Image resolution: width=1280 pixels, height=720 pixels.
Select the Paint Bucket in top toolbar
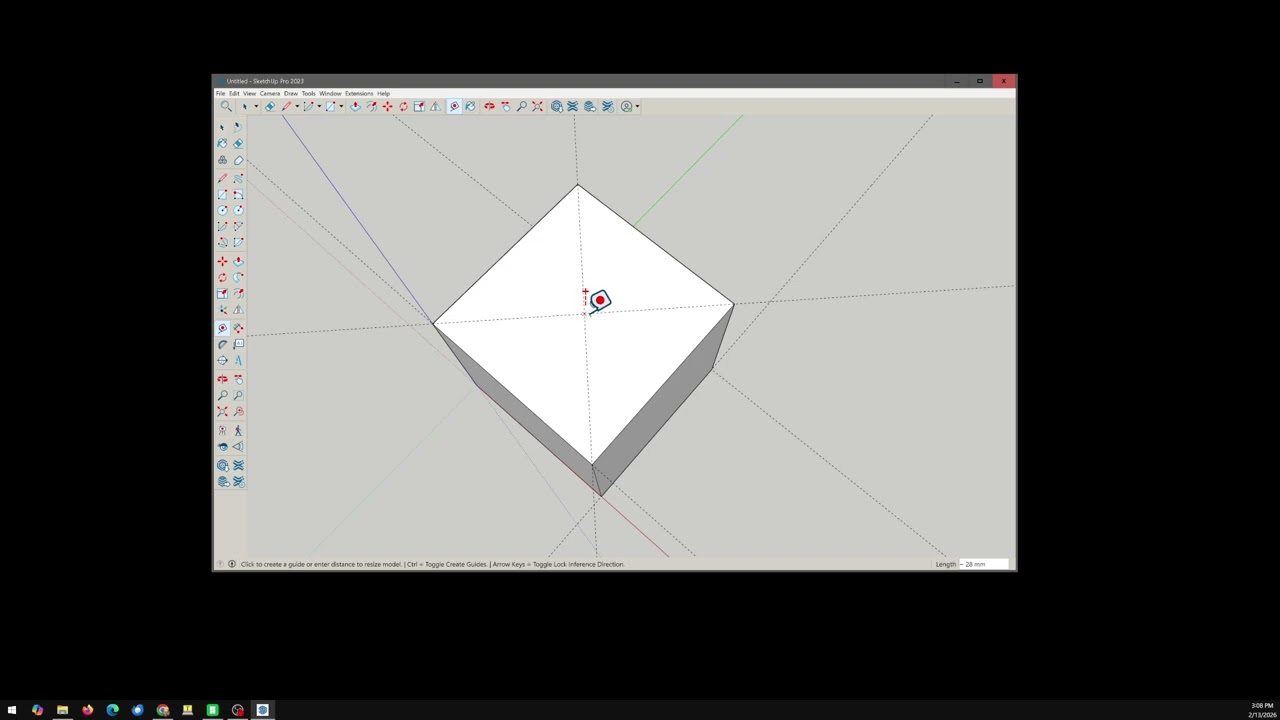(470, 106)
